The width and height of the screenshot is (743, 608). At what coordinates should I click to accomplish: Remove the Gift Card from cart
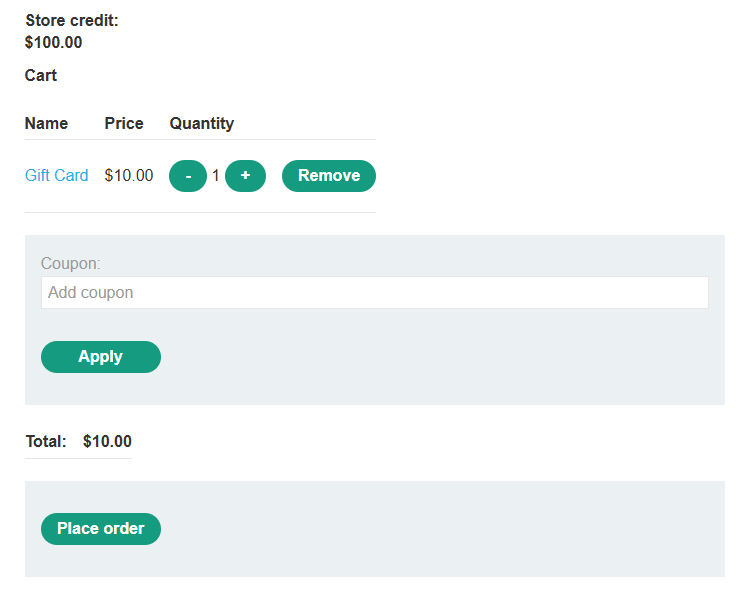[328, 176]
